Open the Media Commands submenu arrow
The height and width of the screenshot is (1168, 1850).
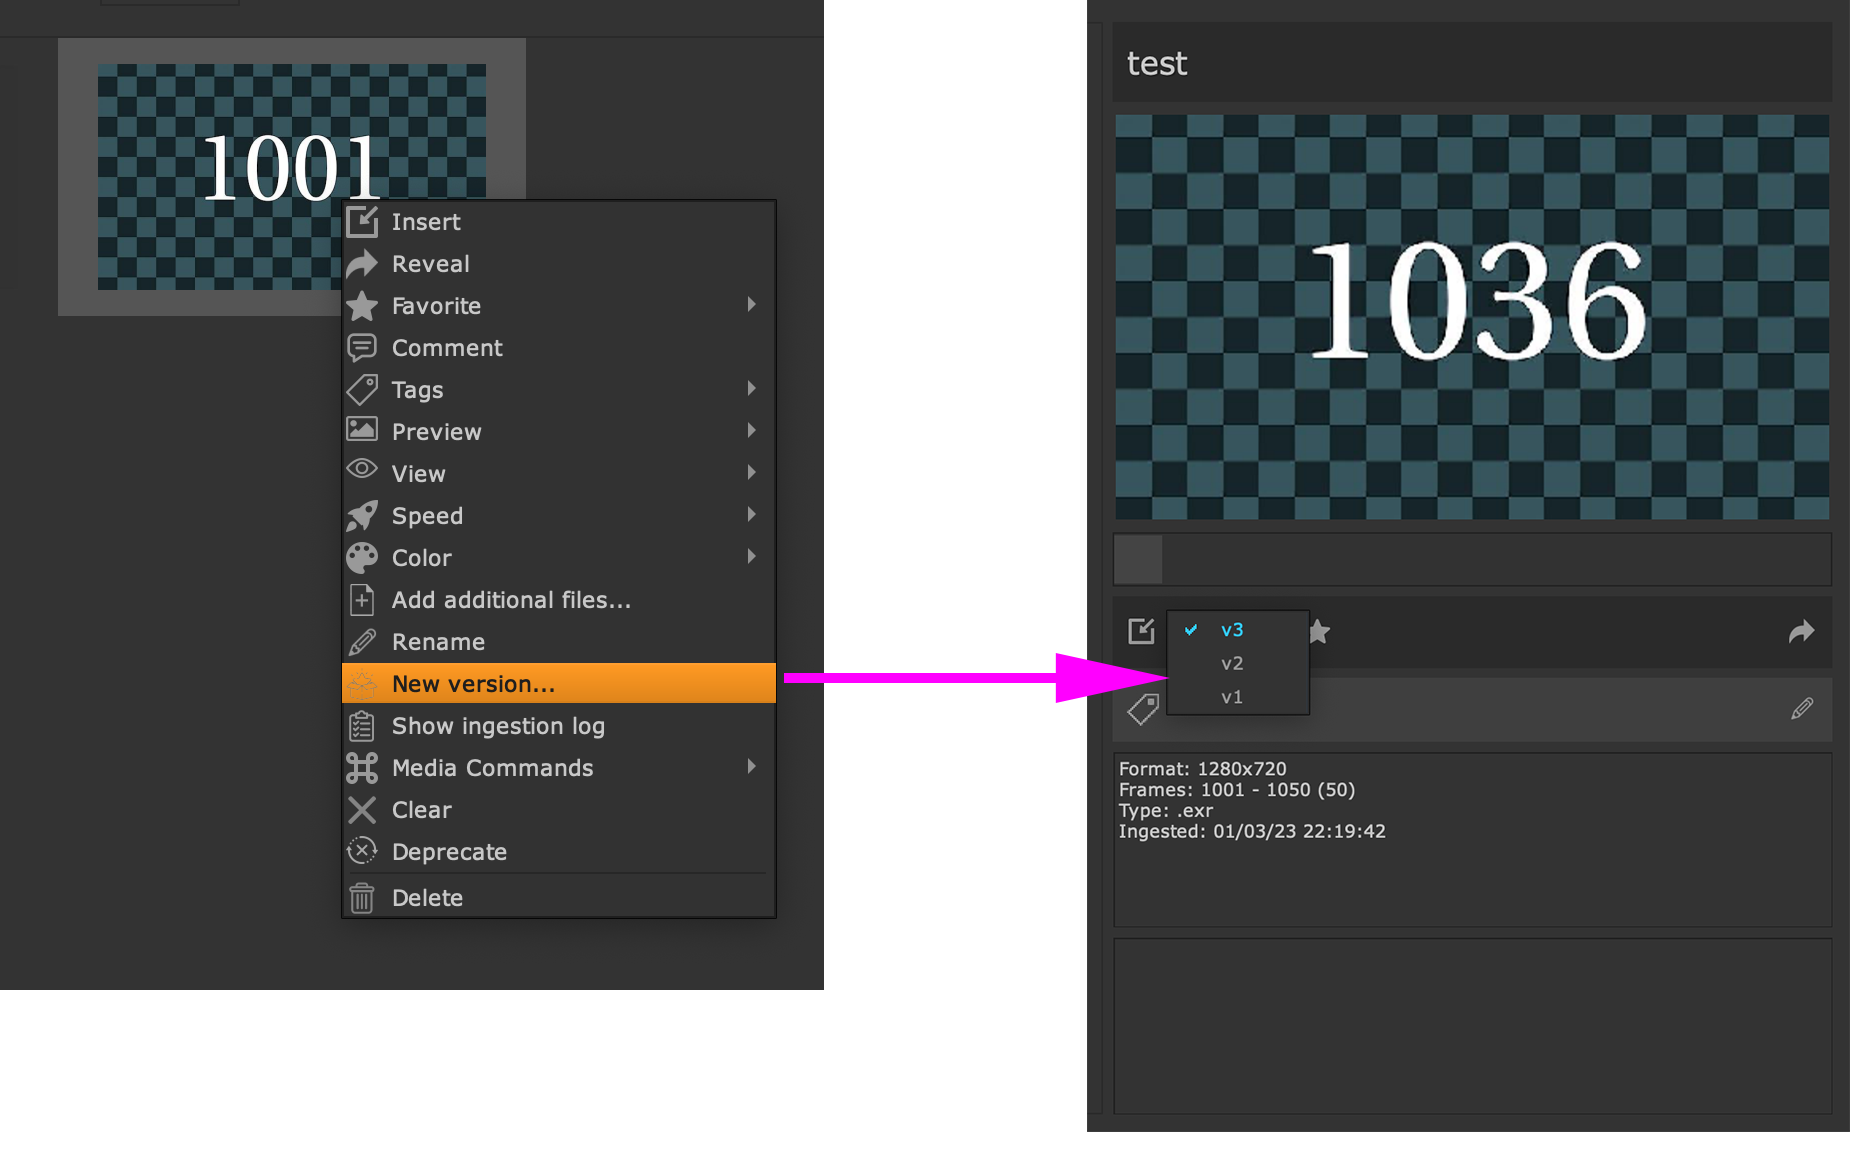tap(752, 767)
